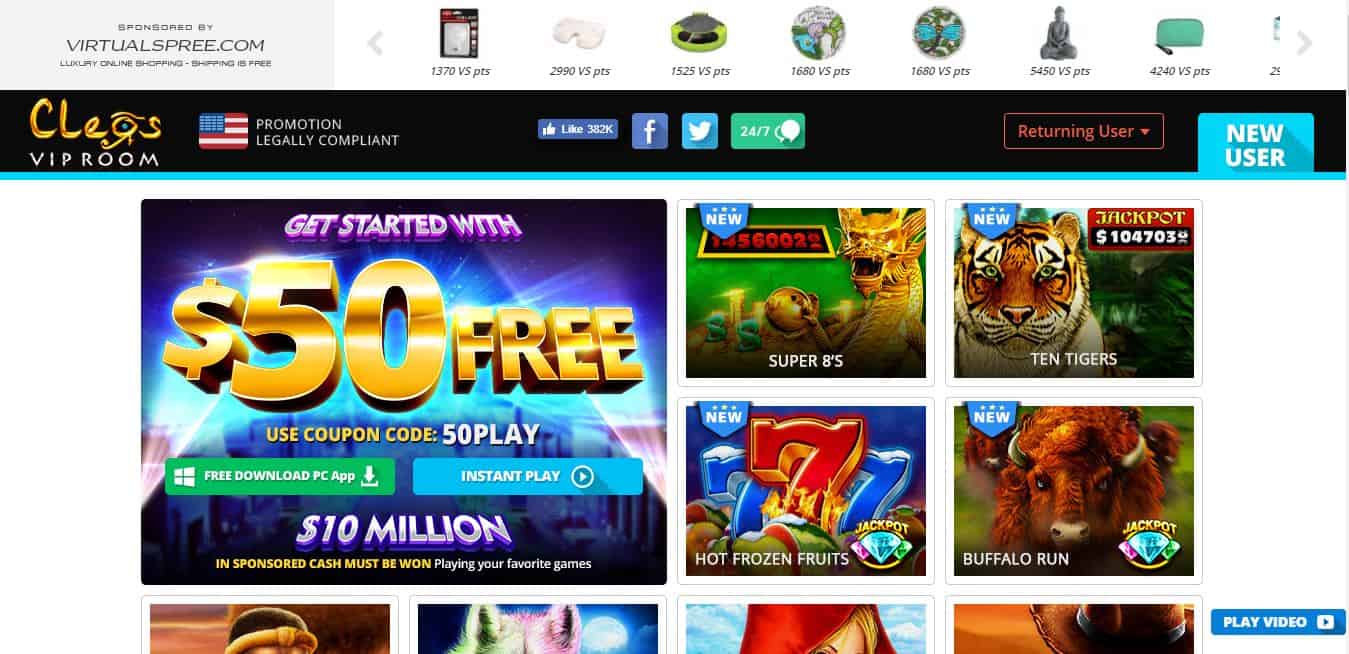Image resolution: width=1349 pixels, height=654 pixels.
Task: Start 24/7 live chat support
Action: coord(768,131)
